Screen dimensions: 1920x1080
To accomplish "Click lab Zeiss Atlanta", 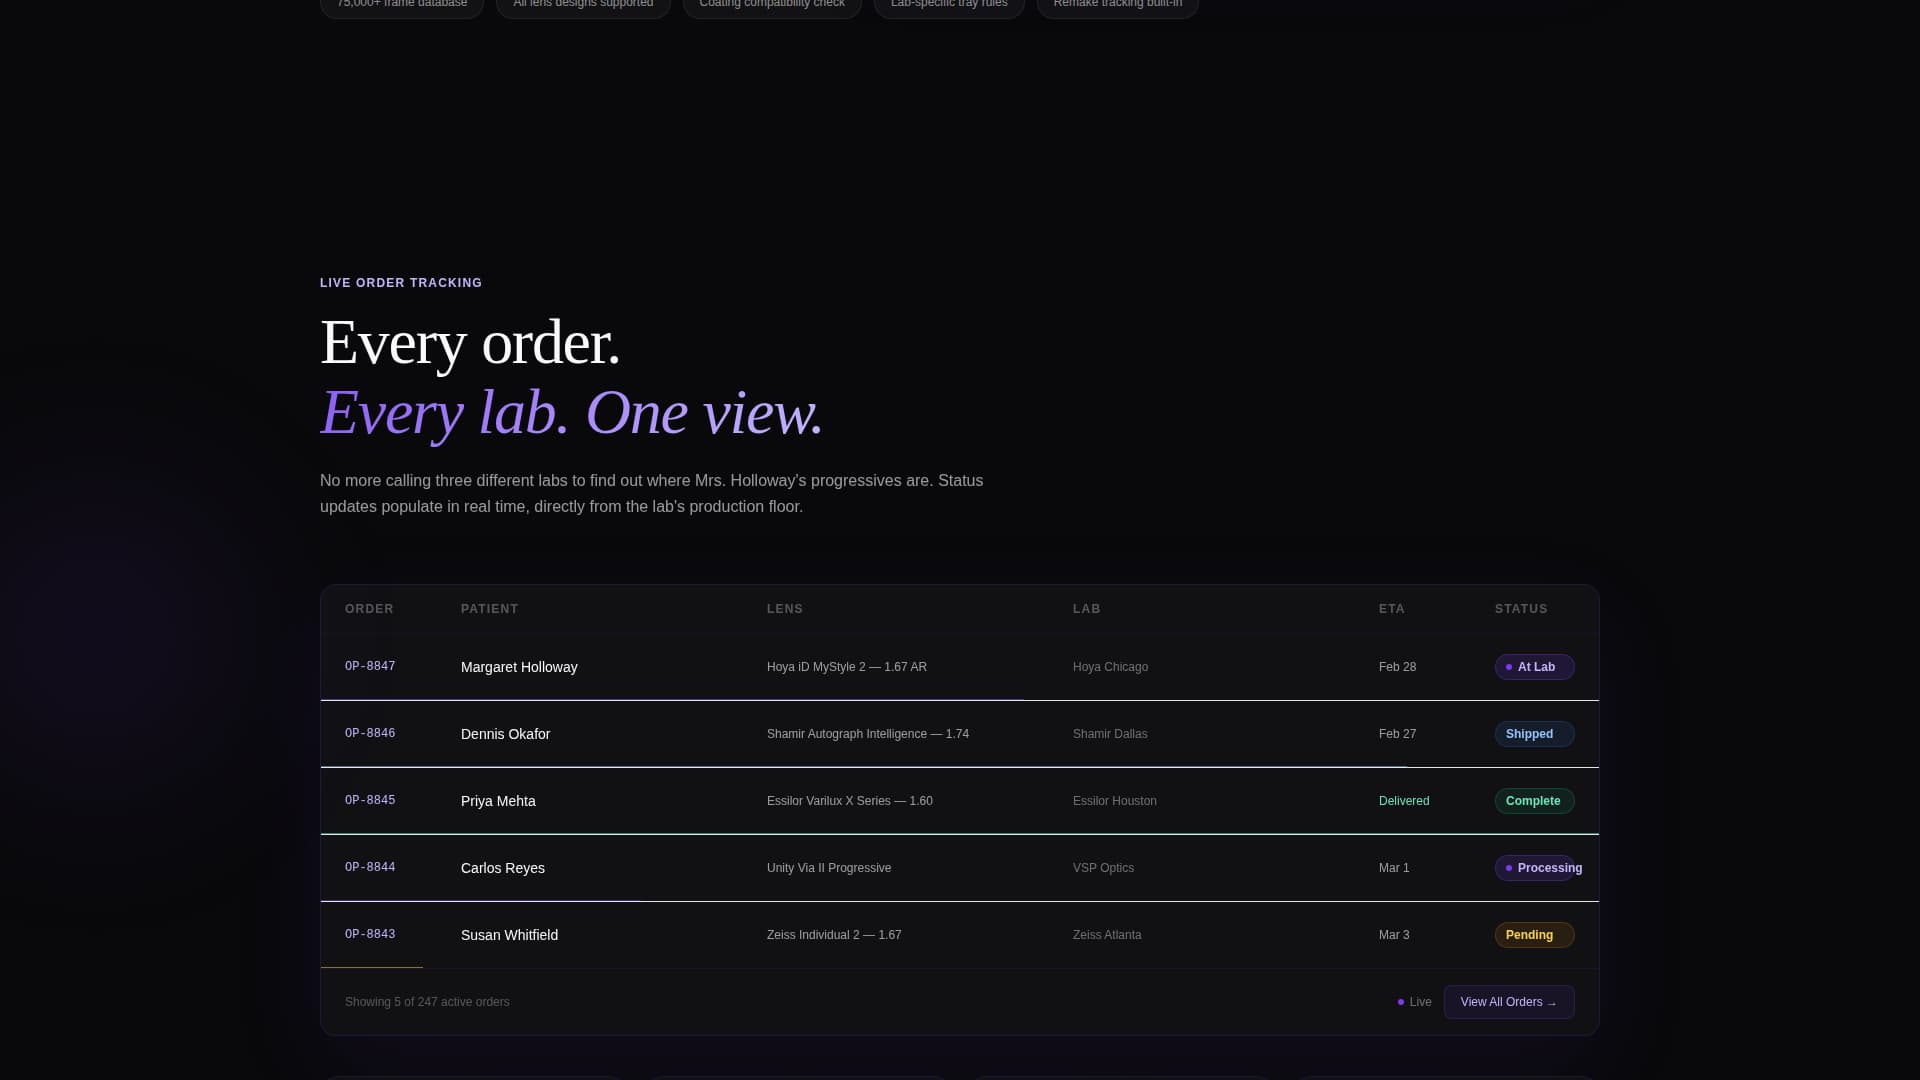I will point(1107,935).
